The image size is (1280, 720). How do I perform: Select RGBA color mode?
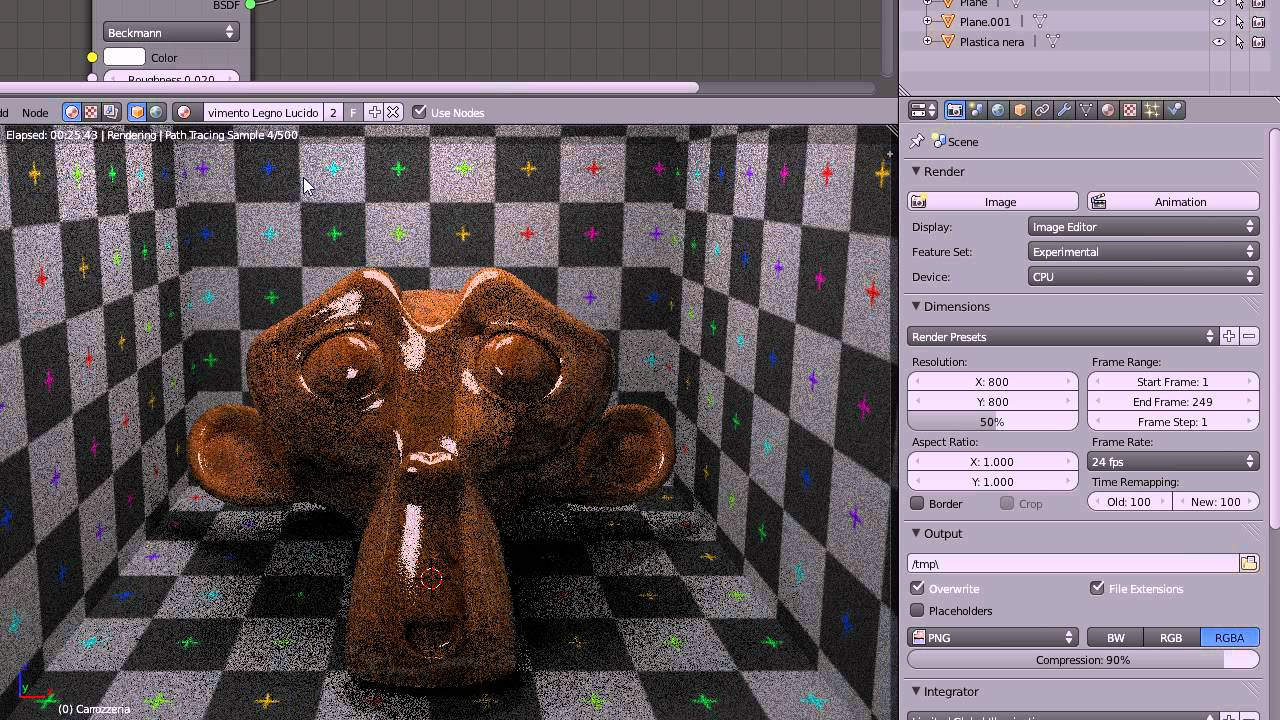tap(1229, 638)
